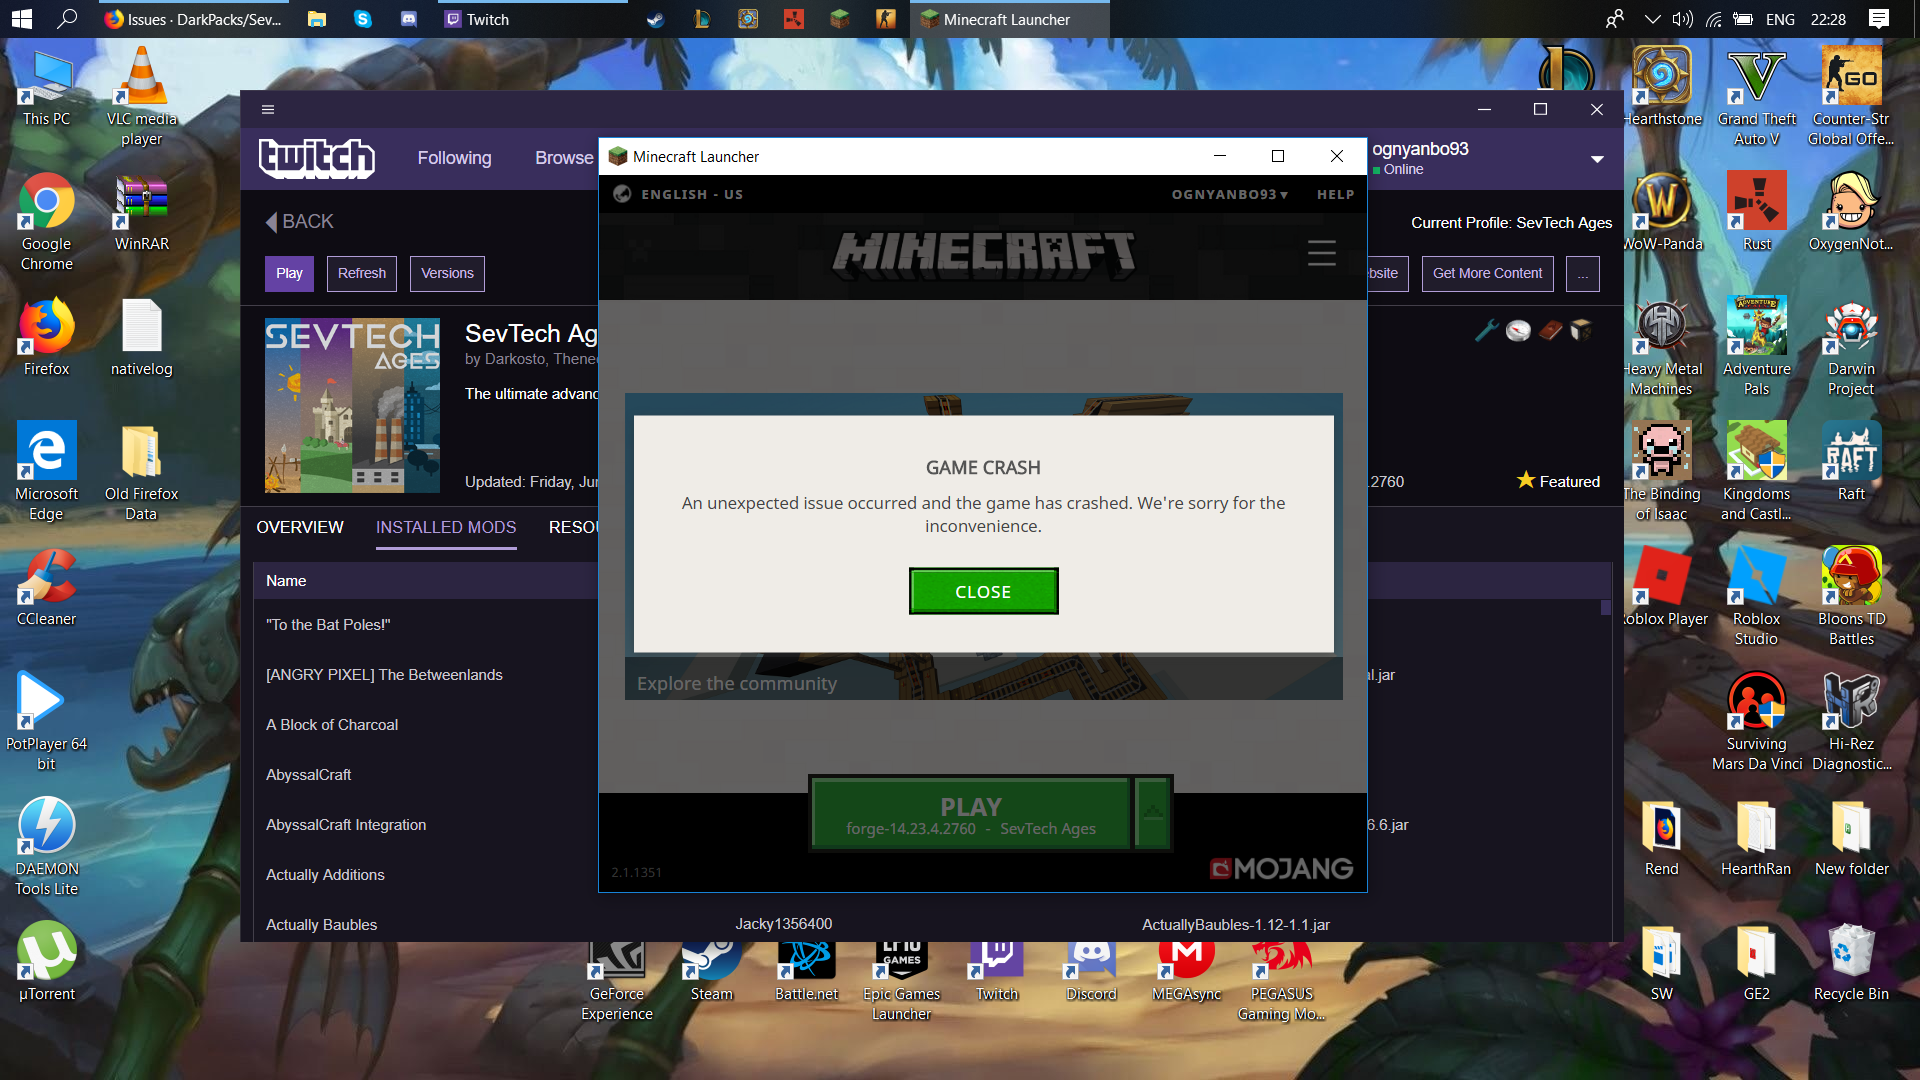Click the Twitch logo
The image size is (1920, 1080).
[317, 158]
